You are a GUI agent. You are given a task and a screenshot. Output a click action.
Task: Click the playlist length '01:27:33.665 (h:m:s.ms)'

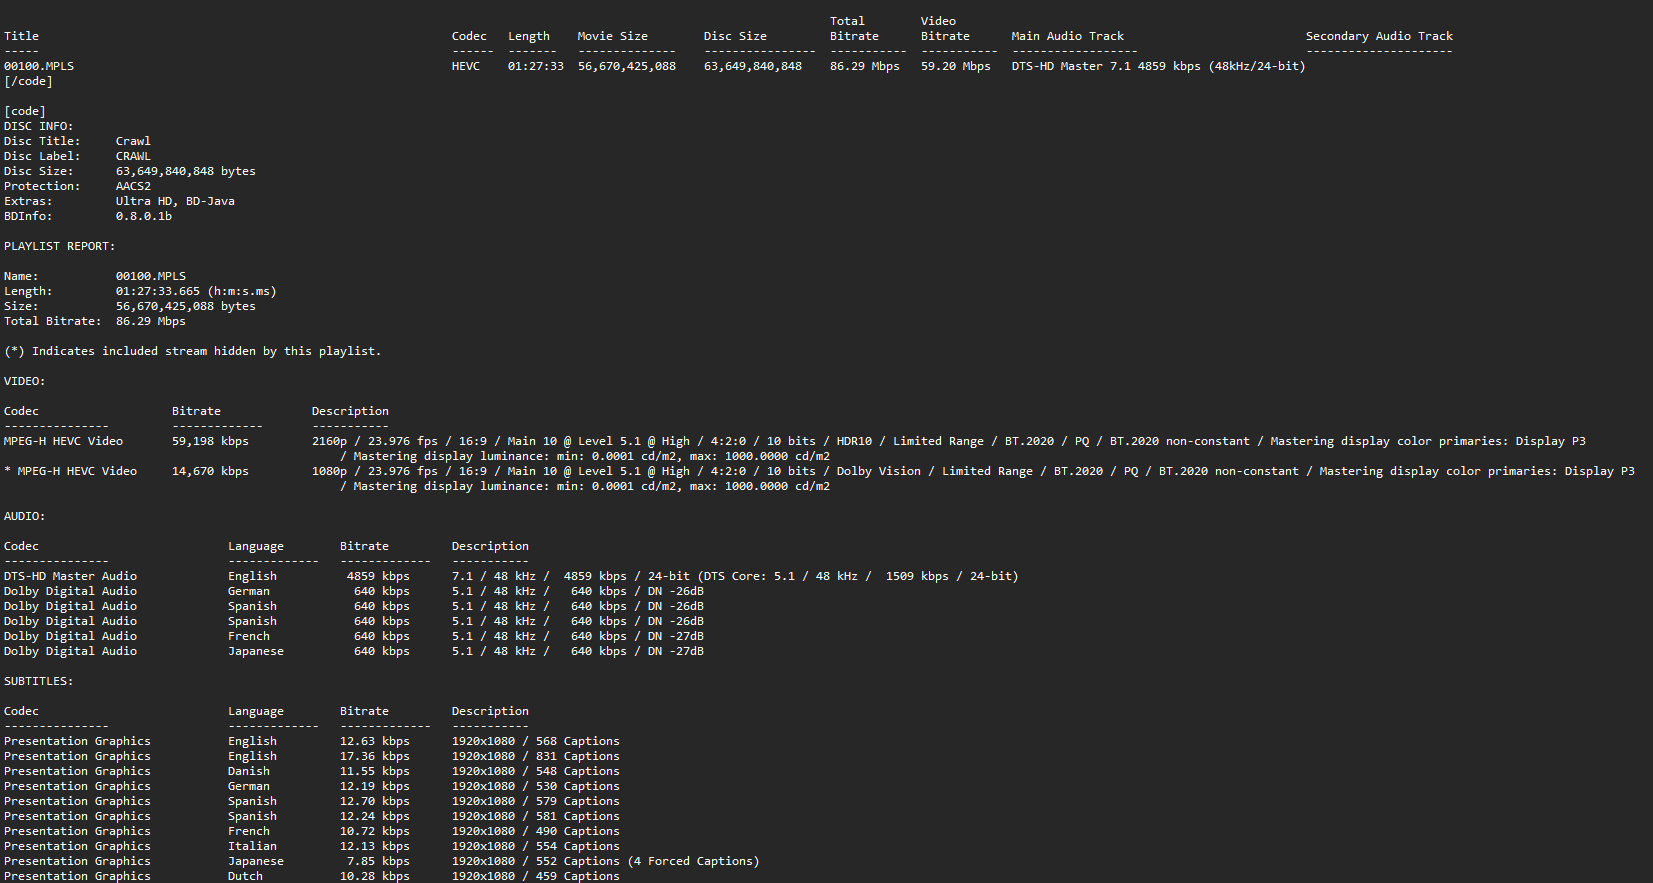[x=195, y=291]
